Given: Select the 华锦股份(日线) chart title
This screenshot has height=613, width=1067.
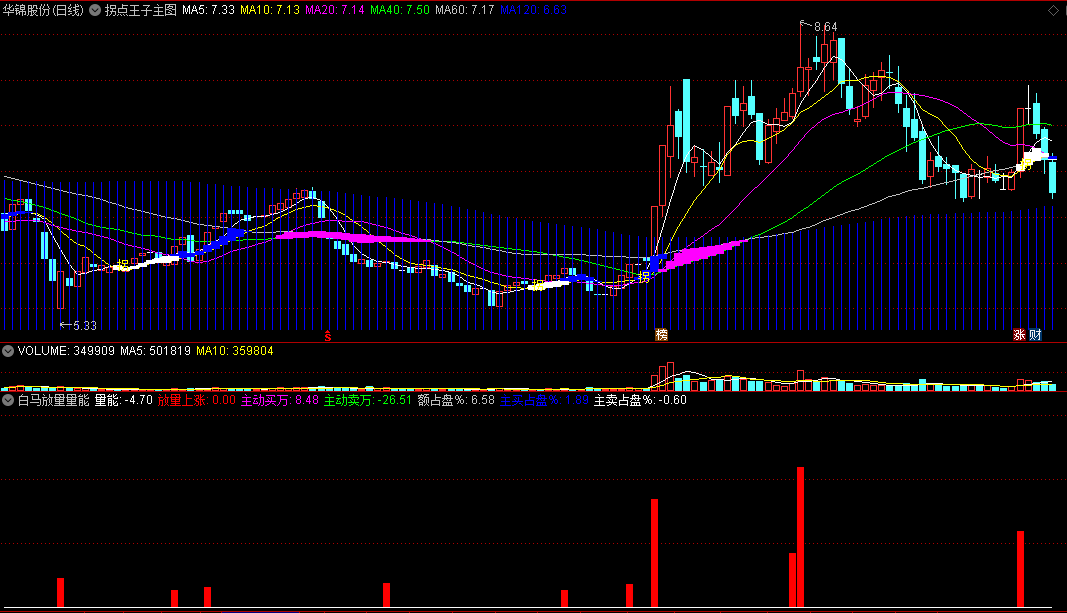Looking at the screenshot, I should 44,10.
